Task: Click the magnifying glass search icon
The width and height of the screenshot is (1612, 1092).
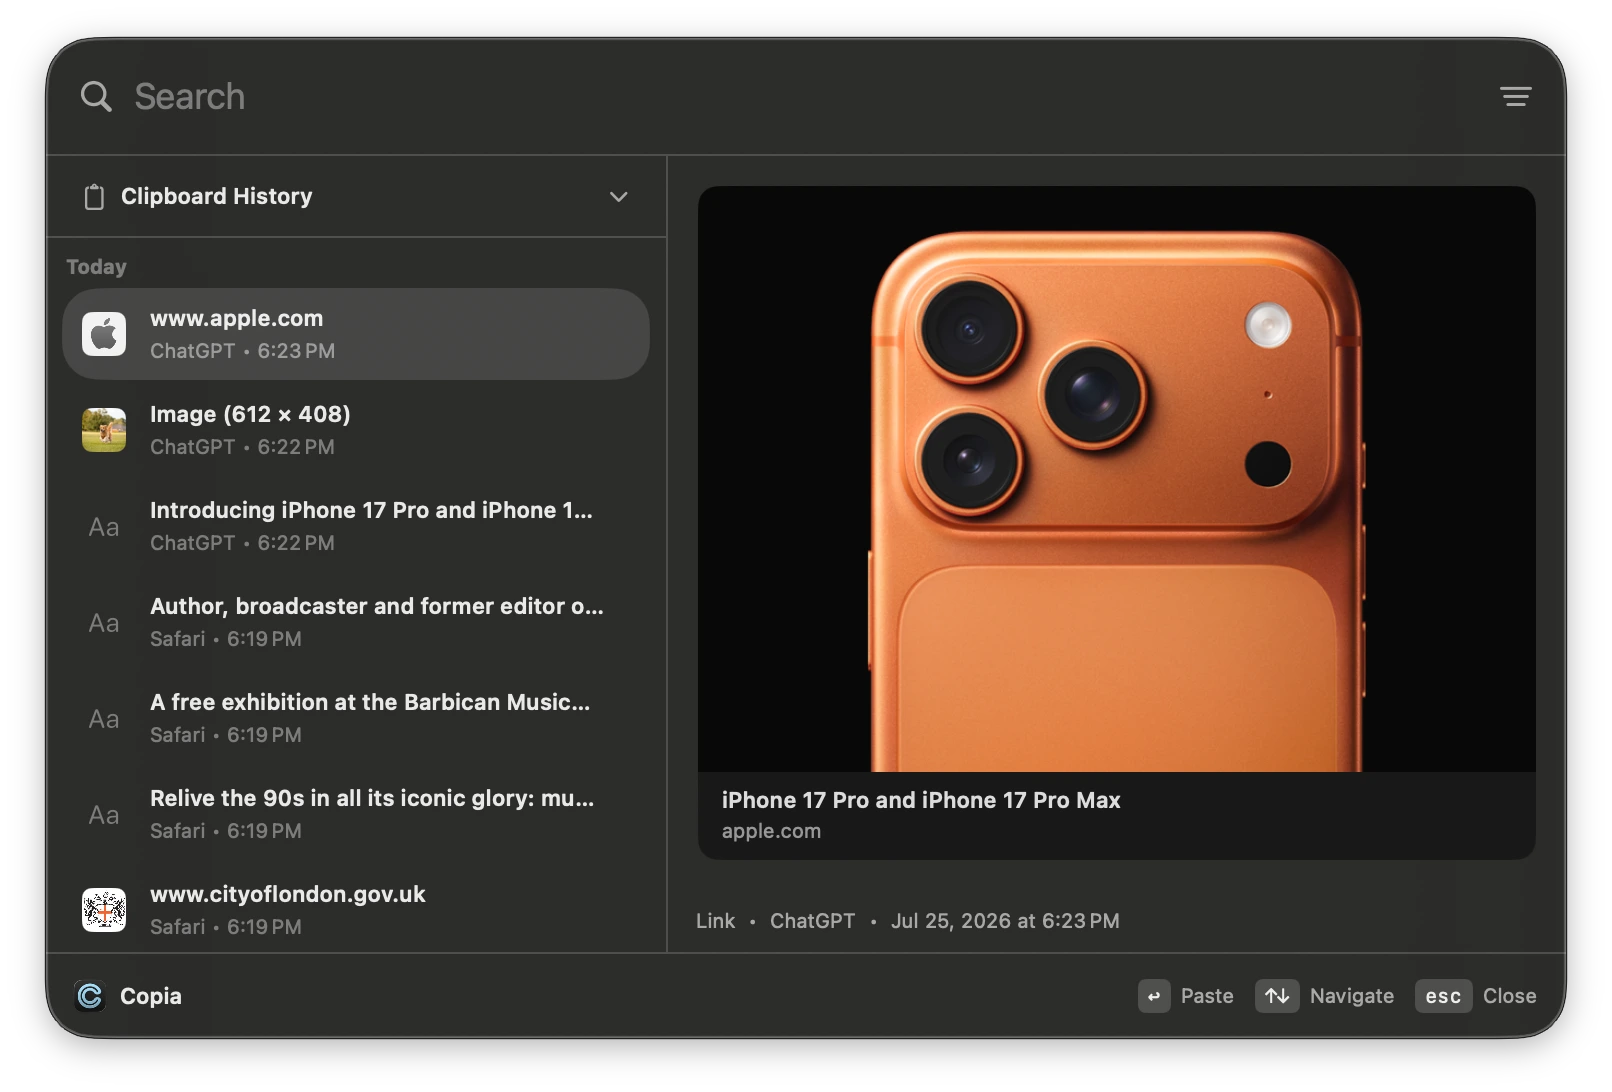Action: tap(96, 96)
